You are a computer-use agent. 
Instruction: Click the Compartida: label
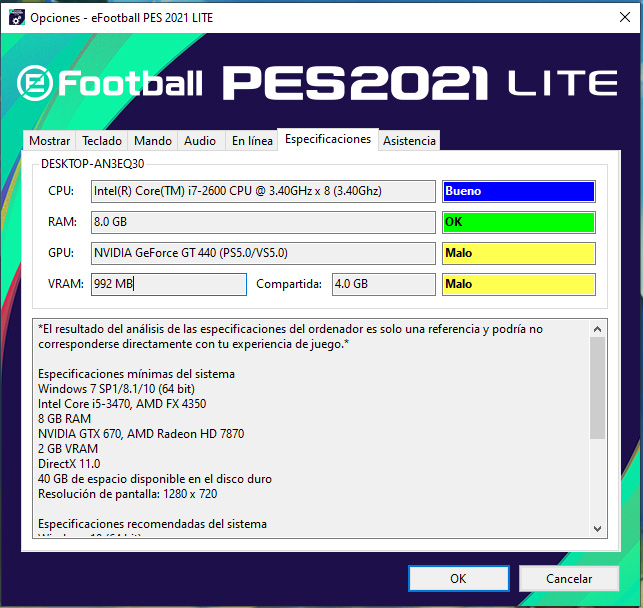(289, 284)
